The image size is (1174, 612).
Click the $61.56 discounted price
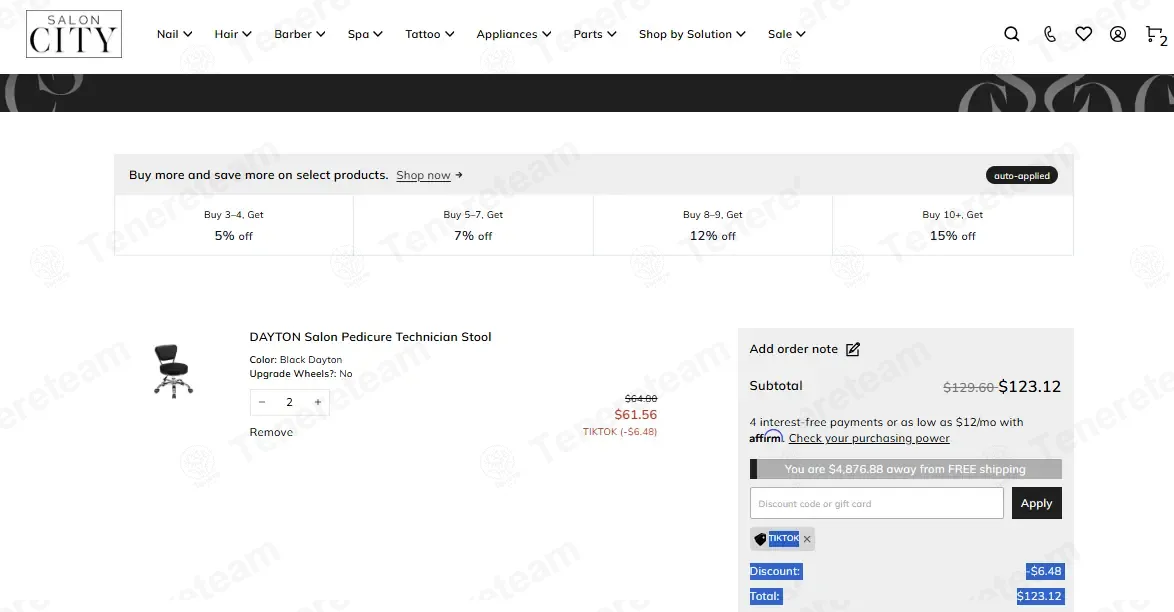point(636,414)
